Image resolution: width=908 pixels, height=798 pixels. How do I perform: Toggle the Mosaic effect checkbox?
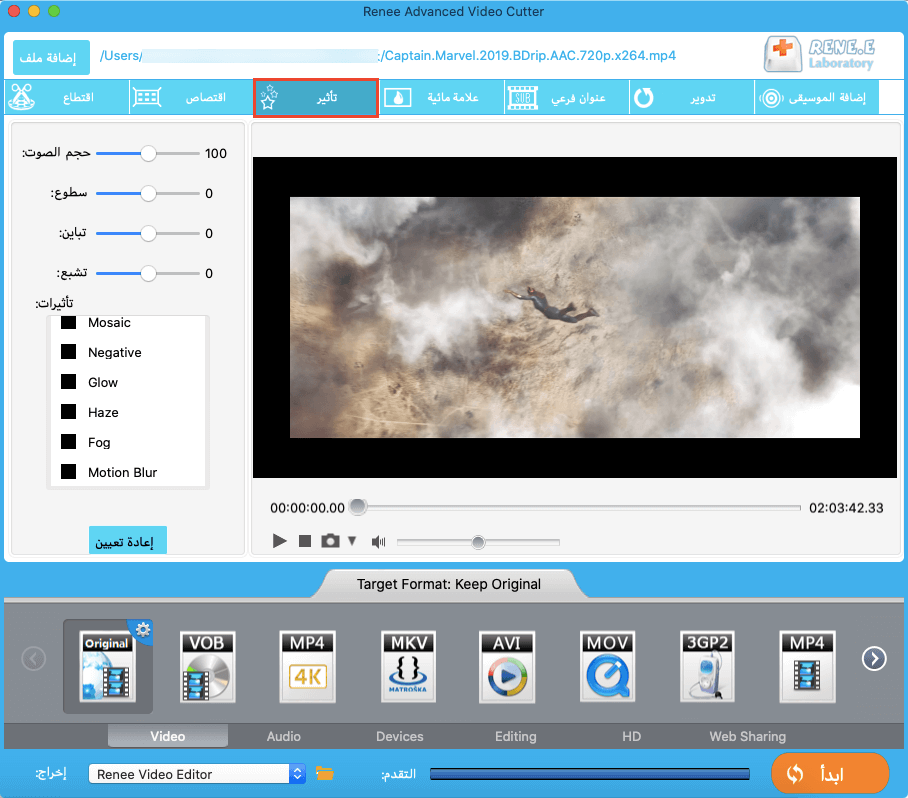pos(69,322)
